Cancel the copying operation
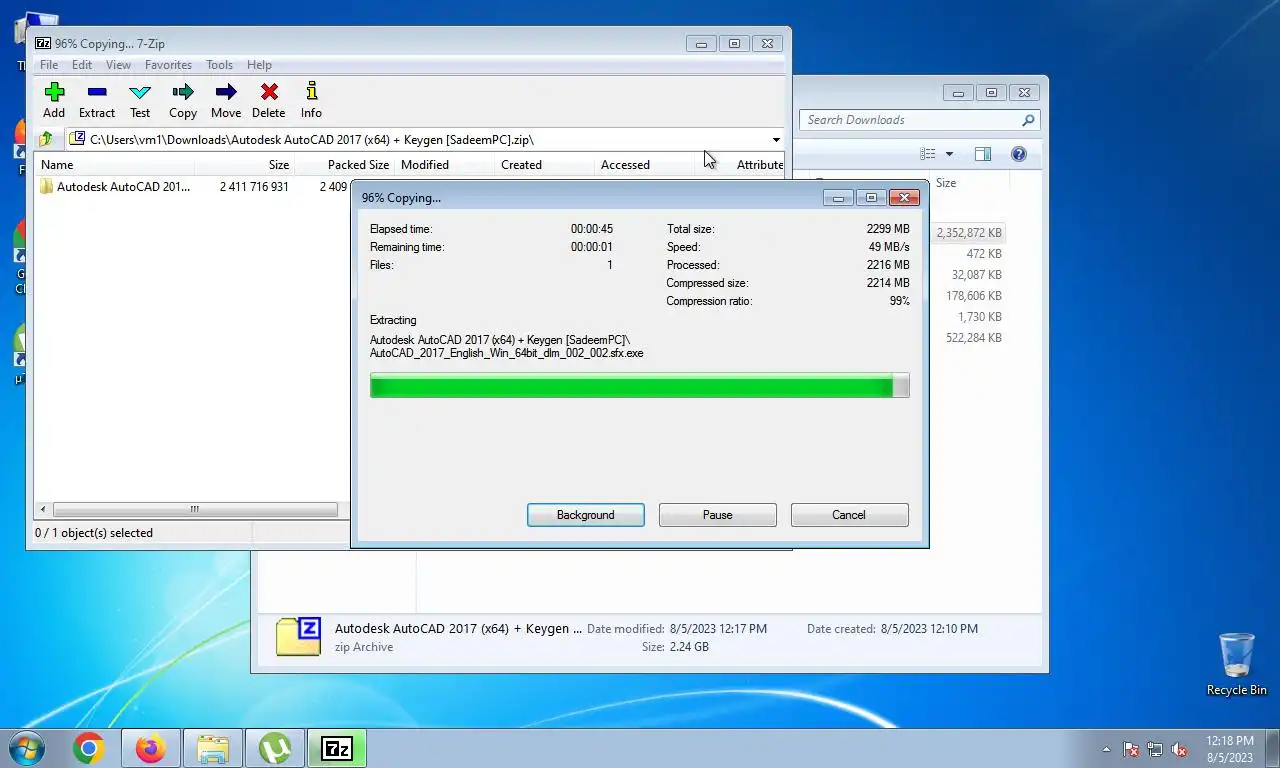1280x768 pixels. pyautogui.click(x=849, y=515)
